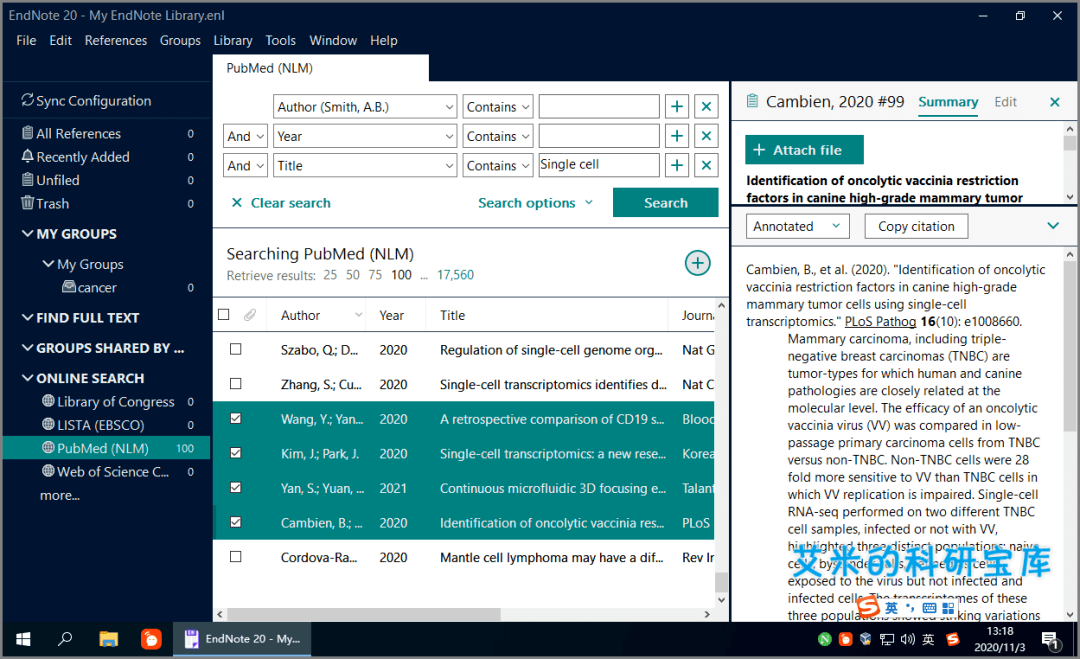This screenshot has width=1080, height=659.
Task: Open the Unfiled references clipboard icon
Action: (28, 180)
